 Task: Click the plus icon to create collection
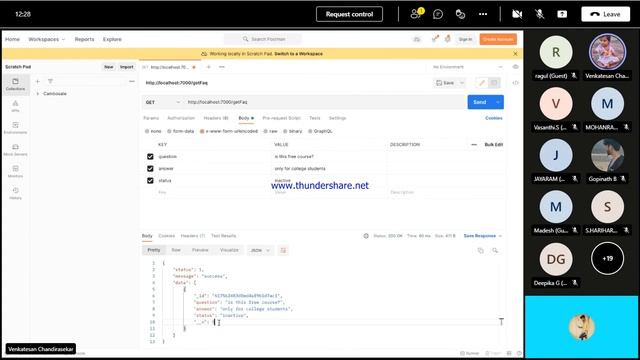(38, 81)
